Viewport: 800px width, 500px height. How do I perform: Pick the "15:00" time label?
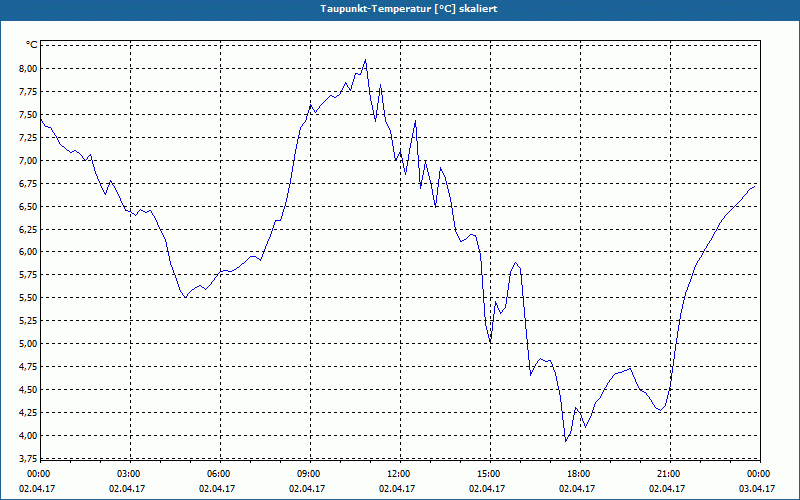coord(489,474)
